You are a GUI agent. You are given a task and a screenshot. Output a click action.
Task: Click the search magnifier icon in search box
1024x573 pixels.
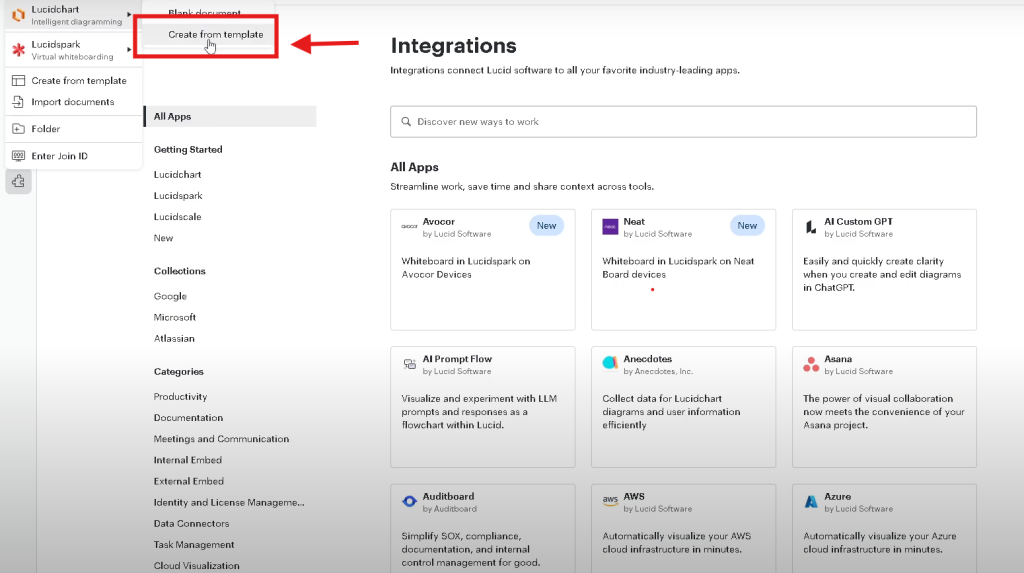406,122
